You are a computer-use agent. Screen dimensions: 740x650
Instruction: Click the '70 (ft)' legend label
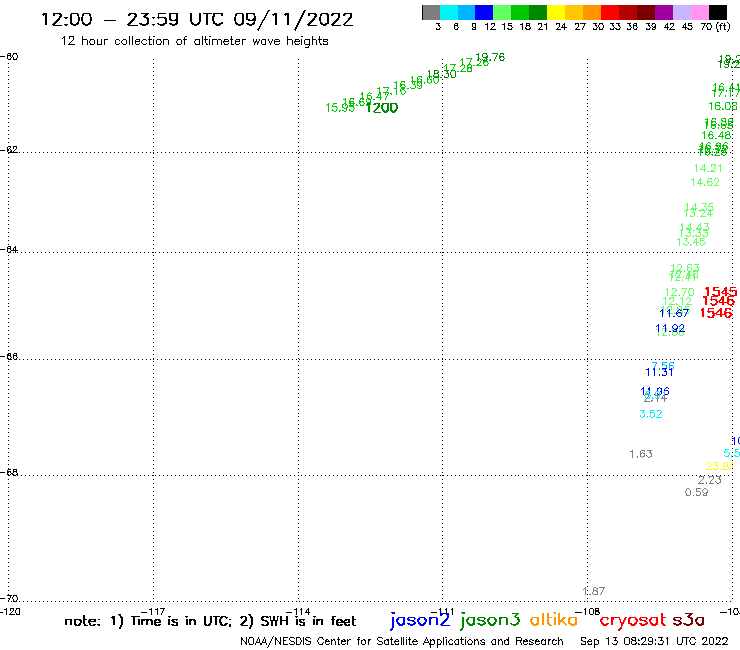click(x=715, y=27)
